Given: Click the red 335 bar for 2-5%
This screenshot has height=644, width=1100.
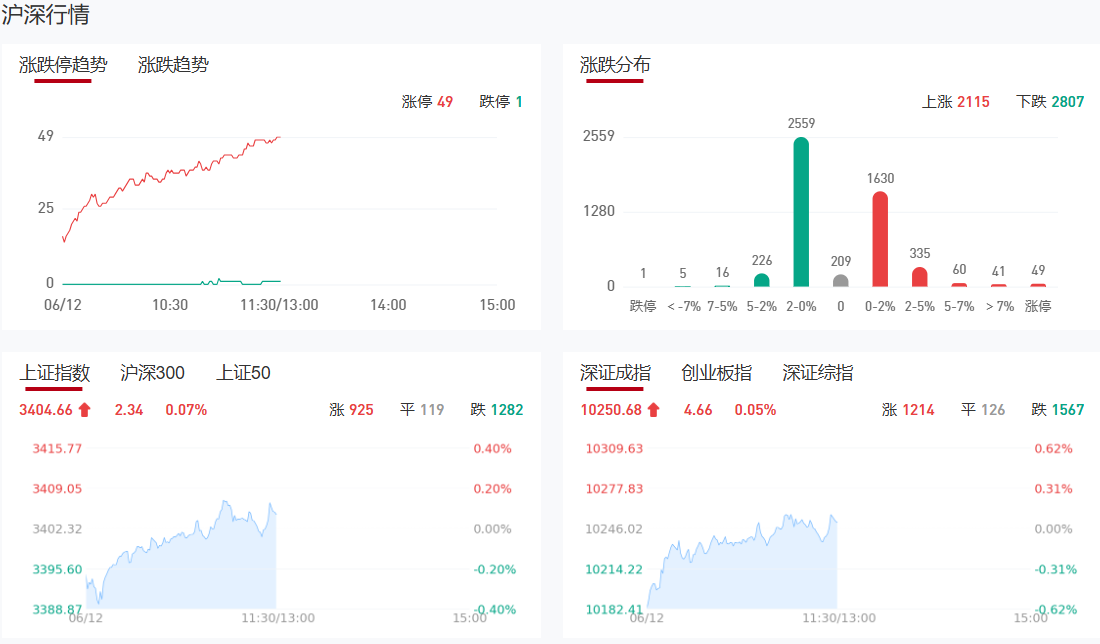Looking at the screenshot, I should (x=920, y=277).
